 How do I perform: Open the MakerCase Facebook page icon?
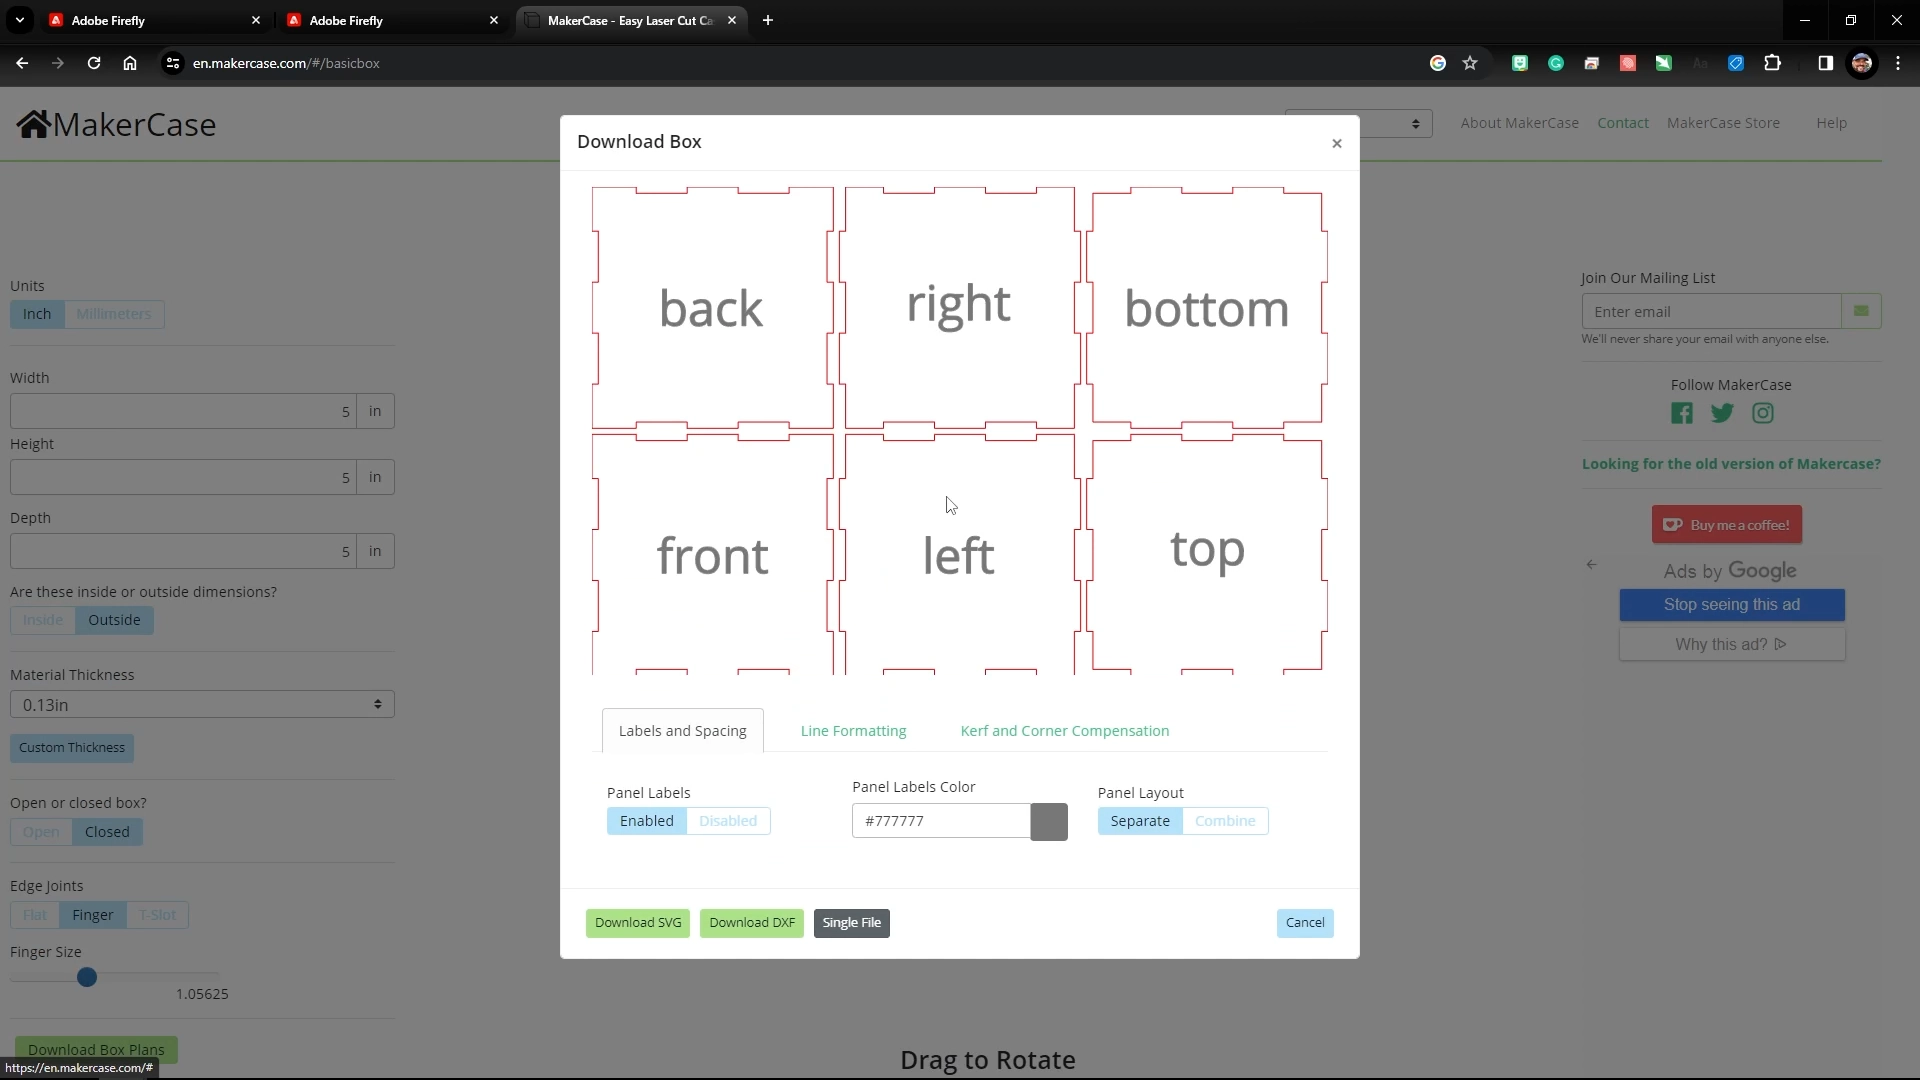click(1682, 413)
